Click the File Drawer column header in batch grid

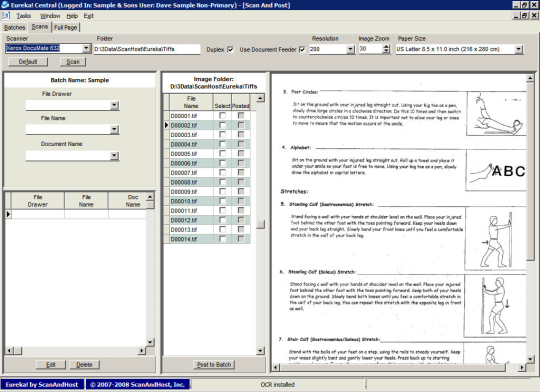click(38, 200)
